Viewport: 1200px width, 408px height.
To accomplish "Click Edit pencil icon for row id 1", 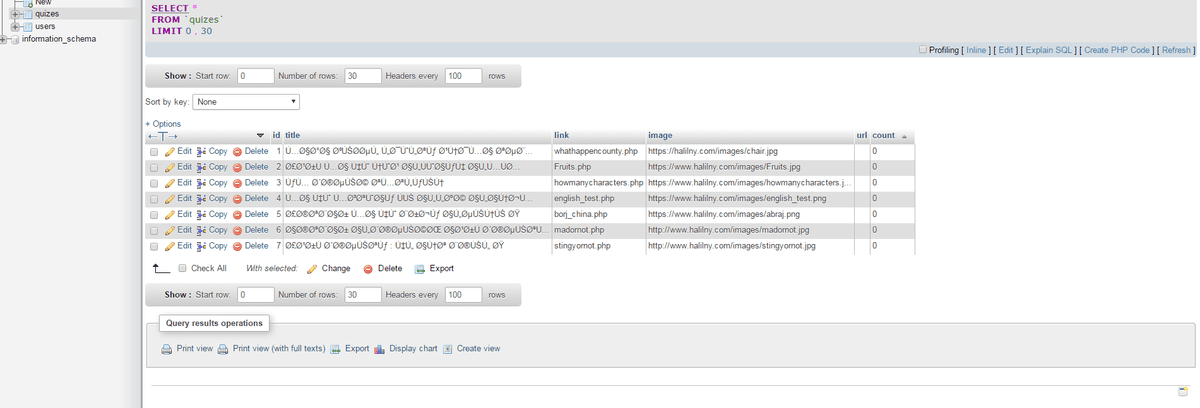I will tap(170, 151).
